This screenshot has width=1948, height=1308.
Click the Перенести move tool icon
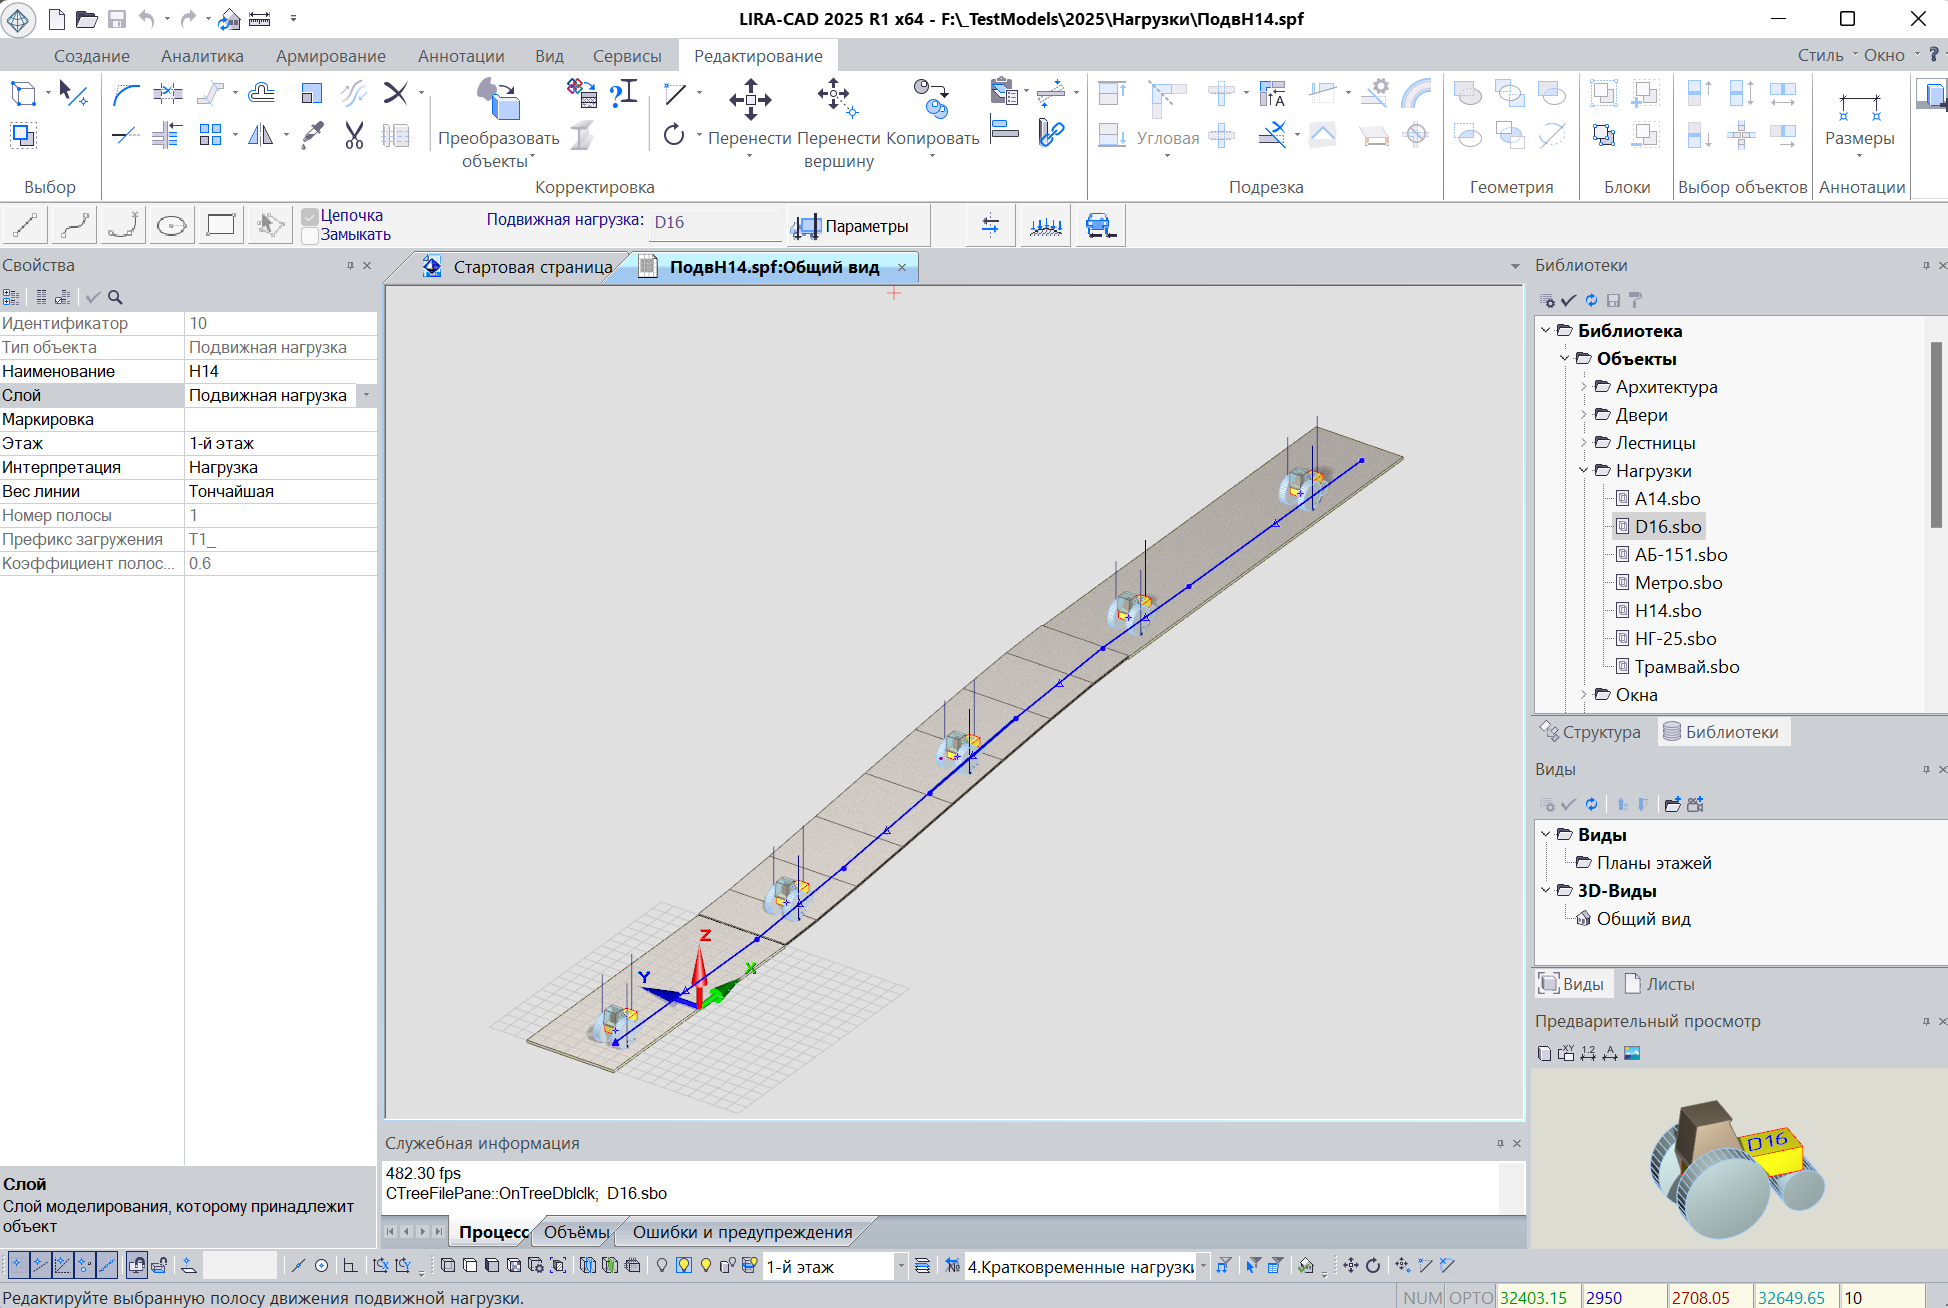750,100
